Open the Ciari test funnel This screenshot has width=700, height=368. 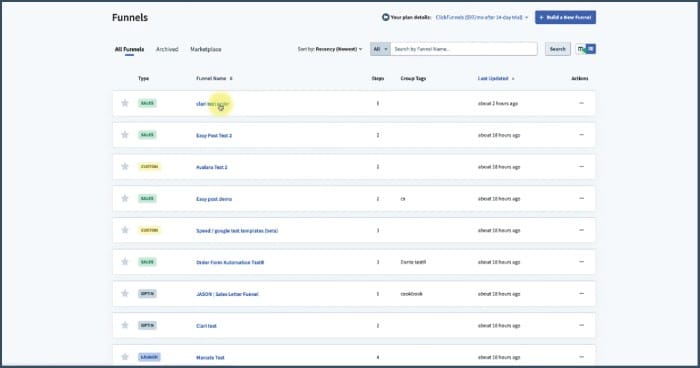pos(206,326)
